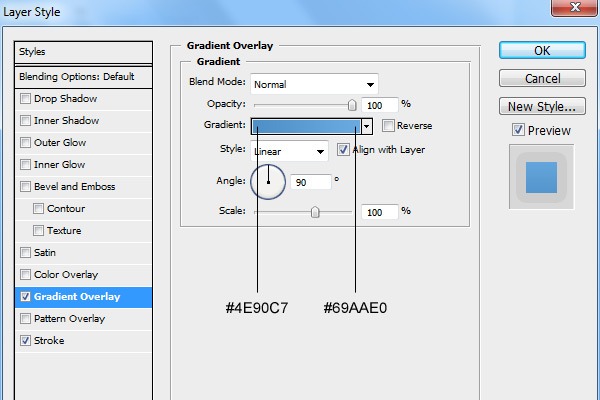600x400 pixels.
Task: Tick the Inner Glow checkbox
Action: pyautogui.click(x=25, y=165)
